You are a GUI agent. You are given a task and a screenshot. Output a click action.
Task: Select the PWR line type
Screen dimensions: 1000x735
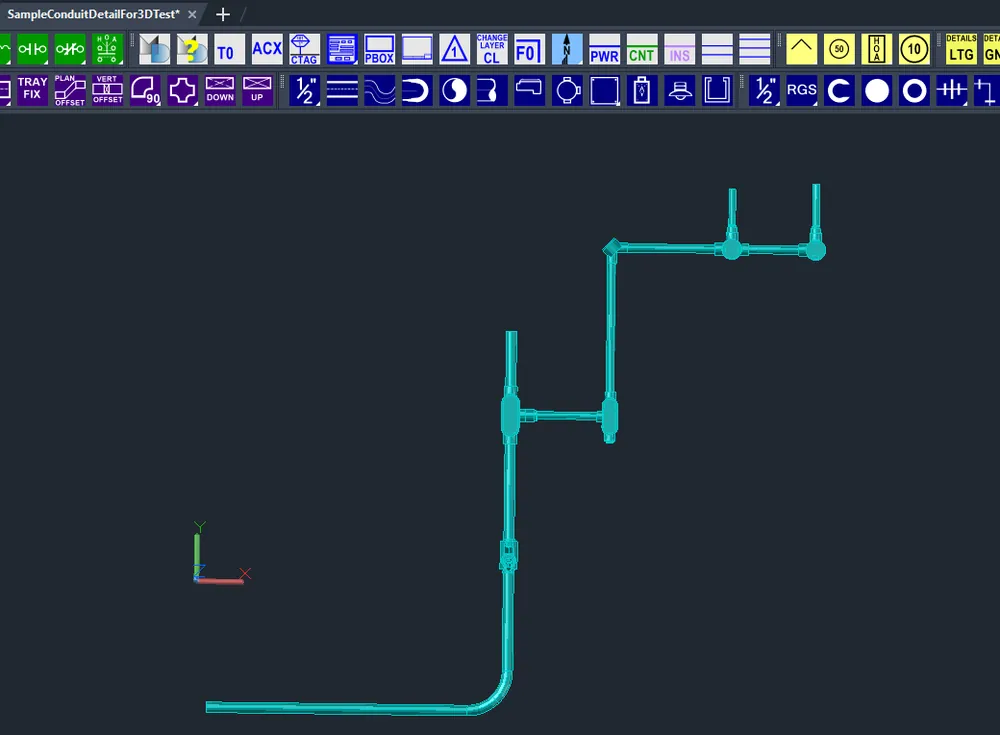point(605,49)
